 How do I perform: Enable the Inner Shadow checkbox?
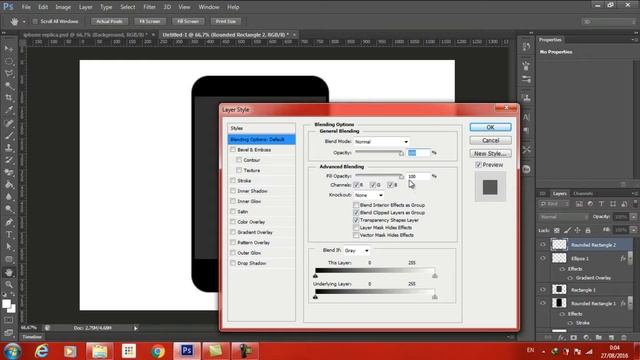tap(233, 191)
